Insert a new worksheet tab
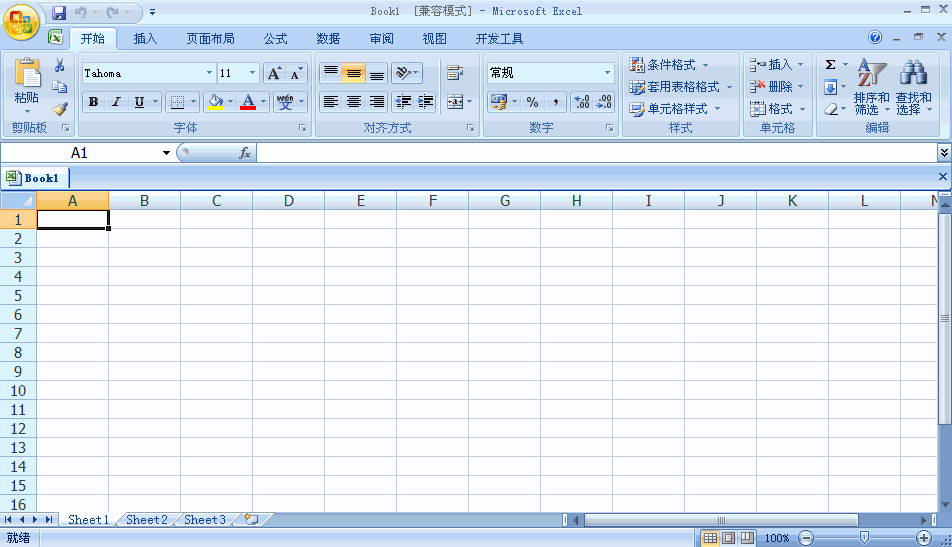 251,520
